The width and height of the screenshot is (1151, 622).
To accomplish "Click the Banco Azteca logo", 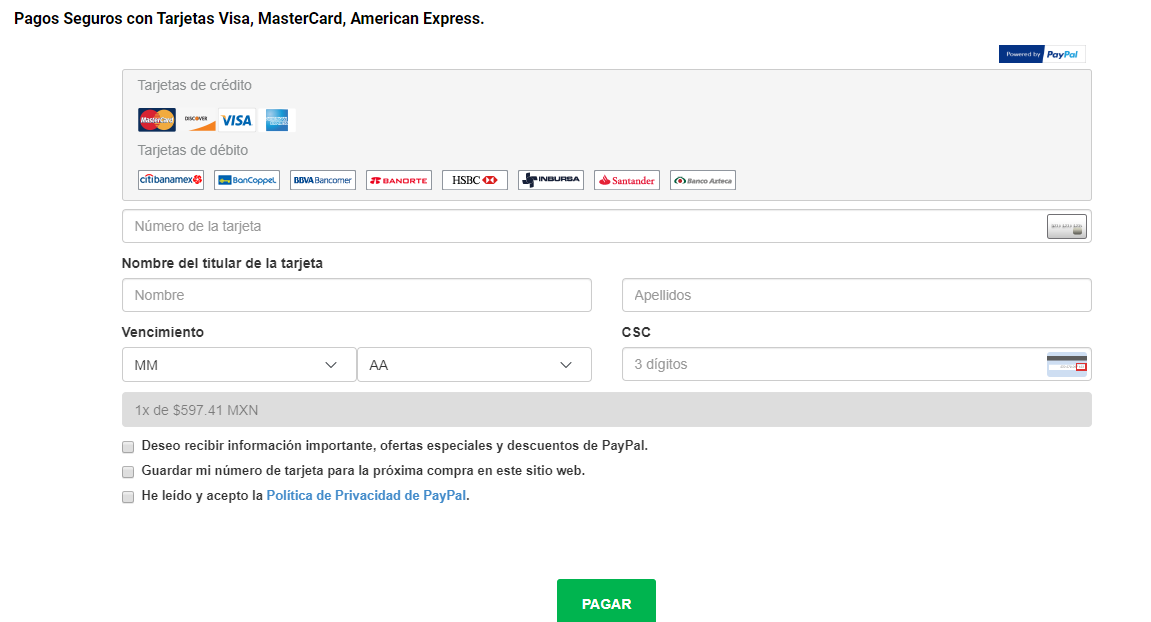I will tap(703, 180).
